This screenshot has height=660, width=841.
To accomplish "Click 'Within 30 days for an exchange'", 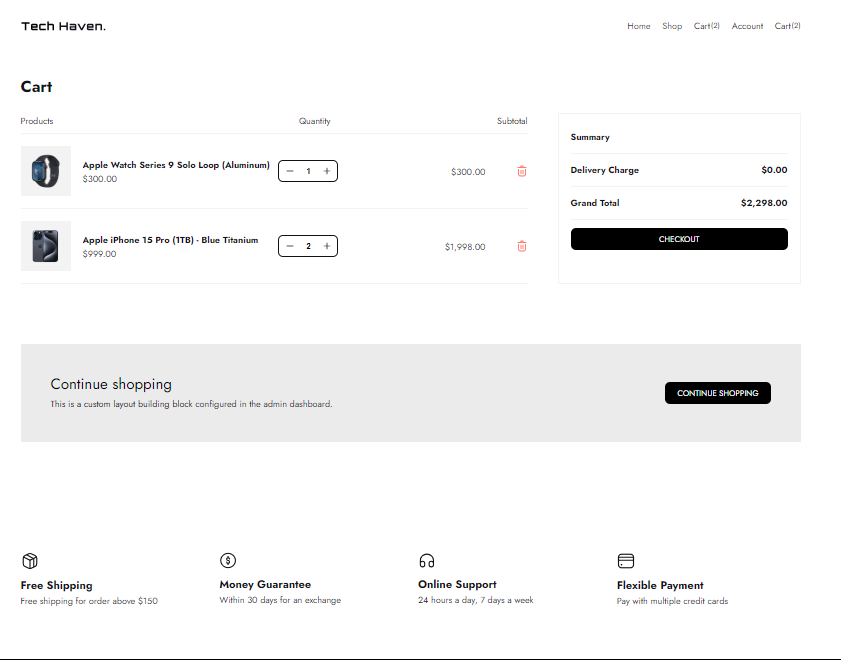I will pos(280,600).
